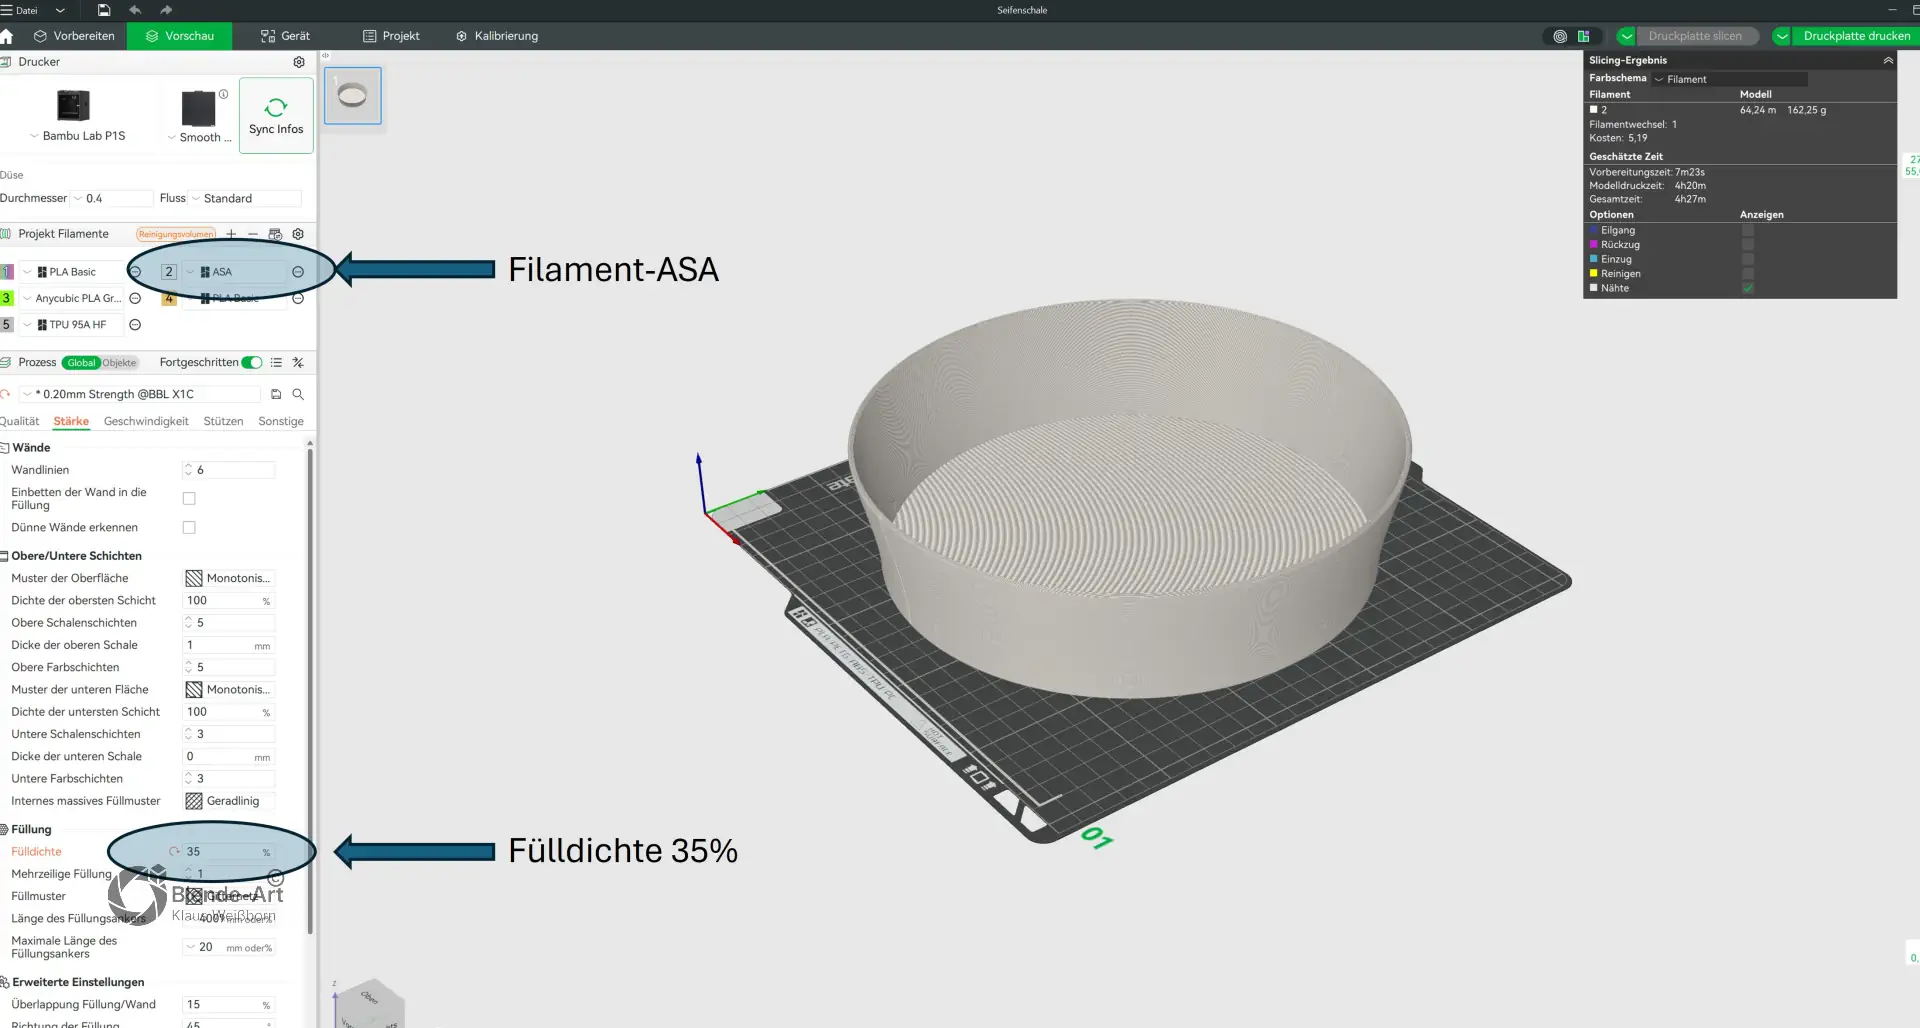This screenshot has height=1028, width=1920.
Task: Open the Bambu Lab P1S printer dropdown
Action: coord(78,136)
